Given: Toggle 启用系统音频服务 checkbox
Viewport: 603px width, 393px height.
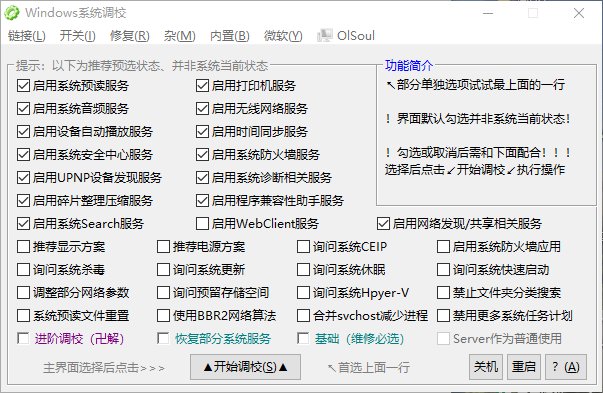Looking at the screenshot, I should tap(23, 108).
